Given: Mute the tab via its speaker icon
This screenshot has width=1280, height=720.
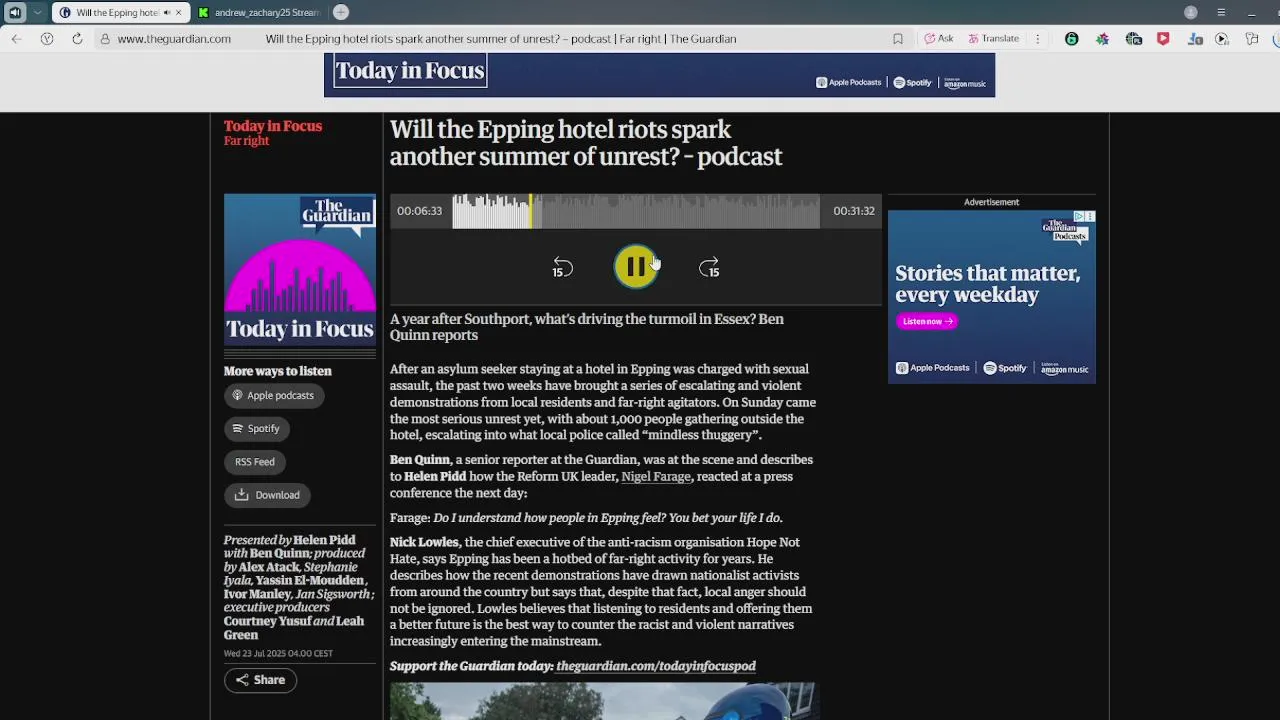Looking at the screenshot, I should pos(166,13).
